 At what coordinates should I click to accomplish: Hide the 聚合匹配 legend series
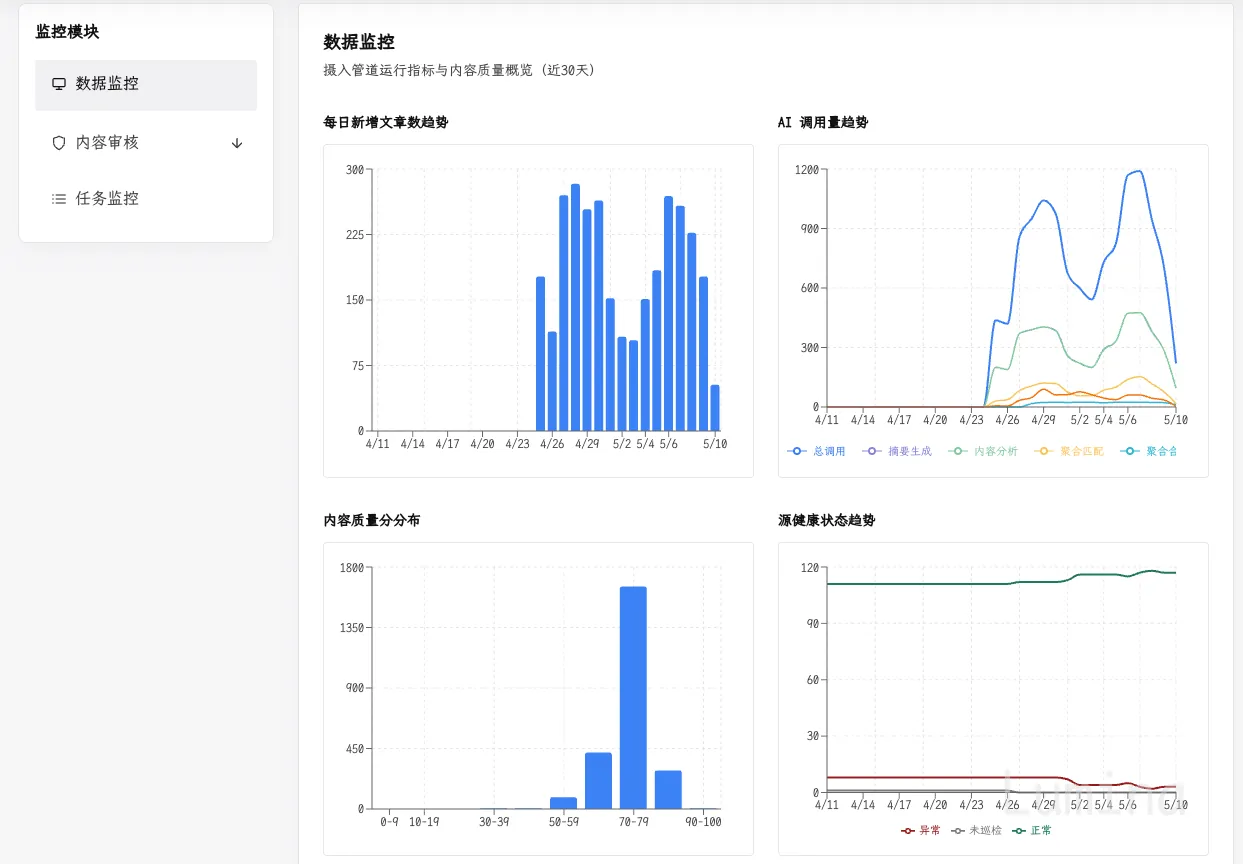1069,452
